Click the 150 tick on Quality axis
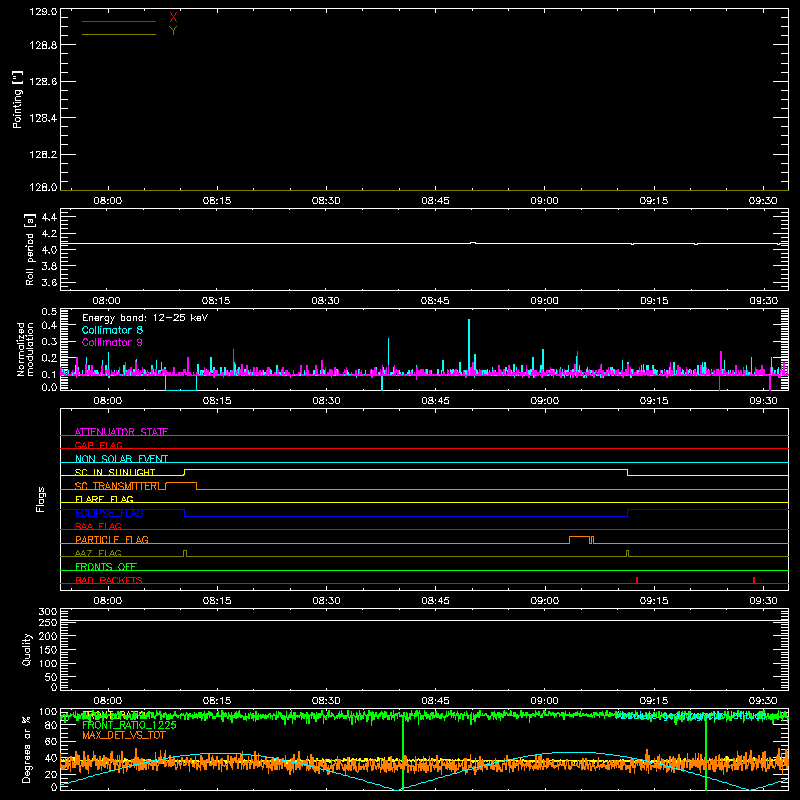Viewport: 800px width, 800px height. pyautogui.click(x=48, y=650)
